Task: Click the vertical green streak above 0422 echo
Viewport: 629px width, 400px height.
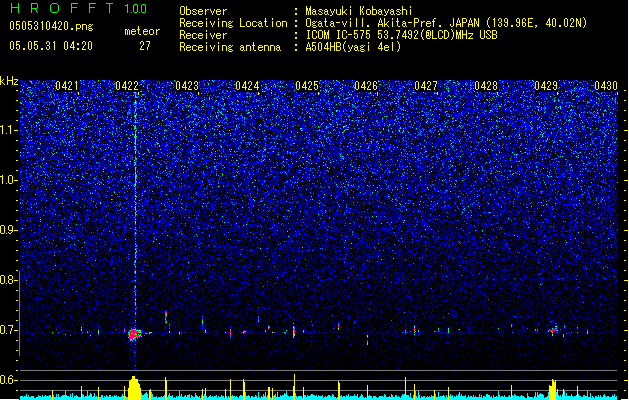Action: (x=135, y=209)
